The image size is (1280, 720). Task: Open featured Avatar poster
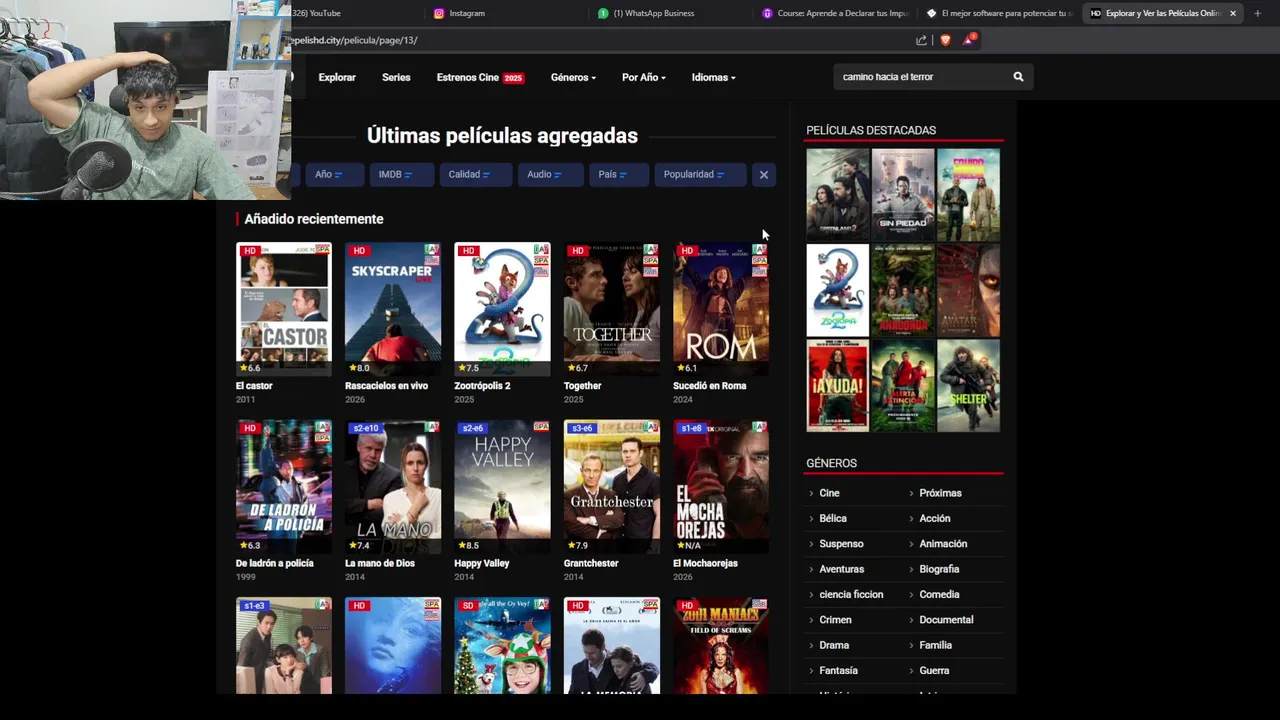click(968, 290)
